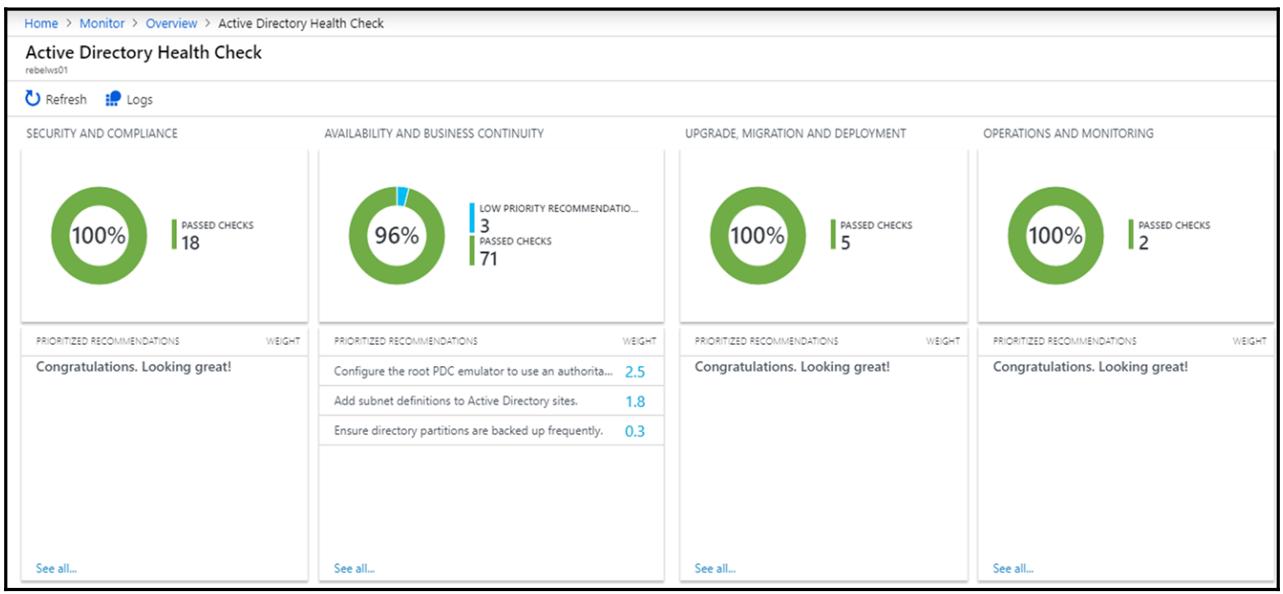The width and height of the screenshot is (1283, 594).
Task: Go to Monitor in the breadcrumb
Action: tap(102, 23)
